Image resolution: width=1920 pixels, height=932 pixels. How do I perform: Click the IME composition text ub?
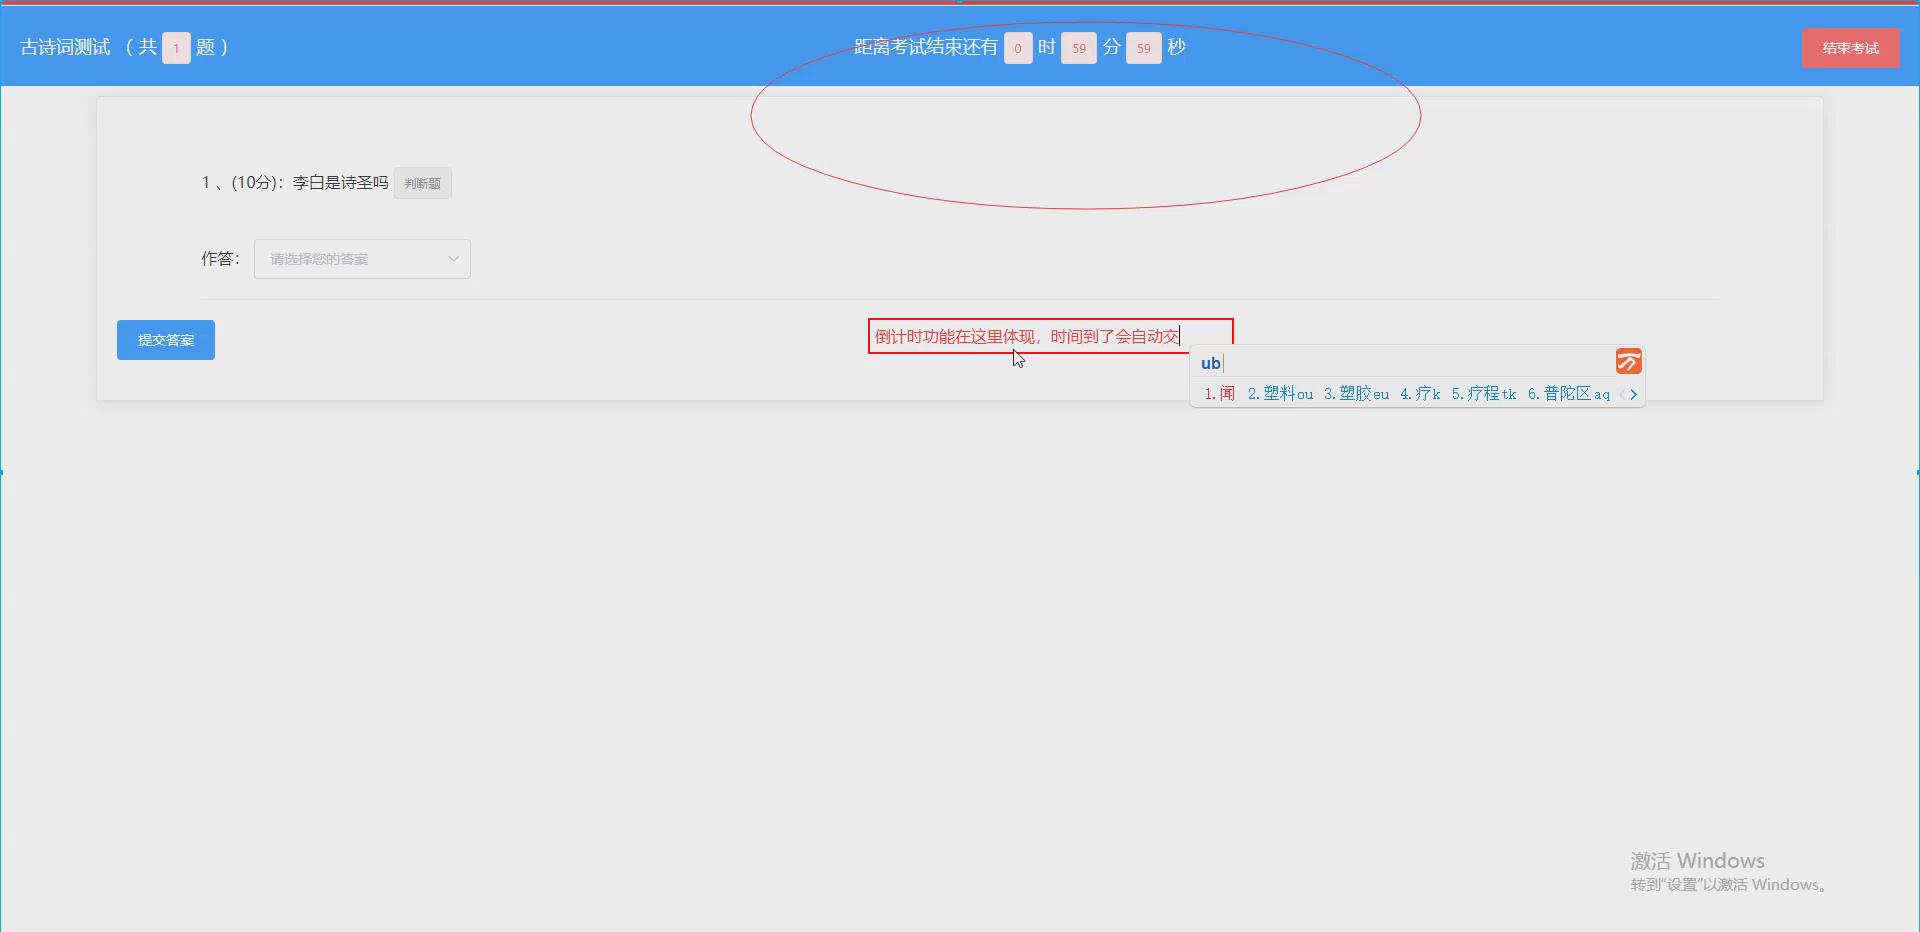pyautogui.click(x=1210, y=363)
